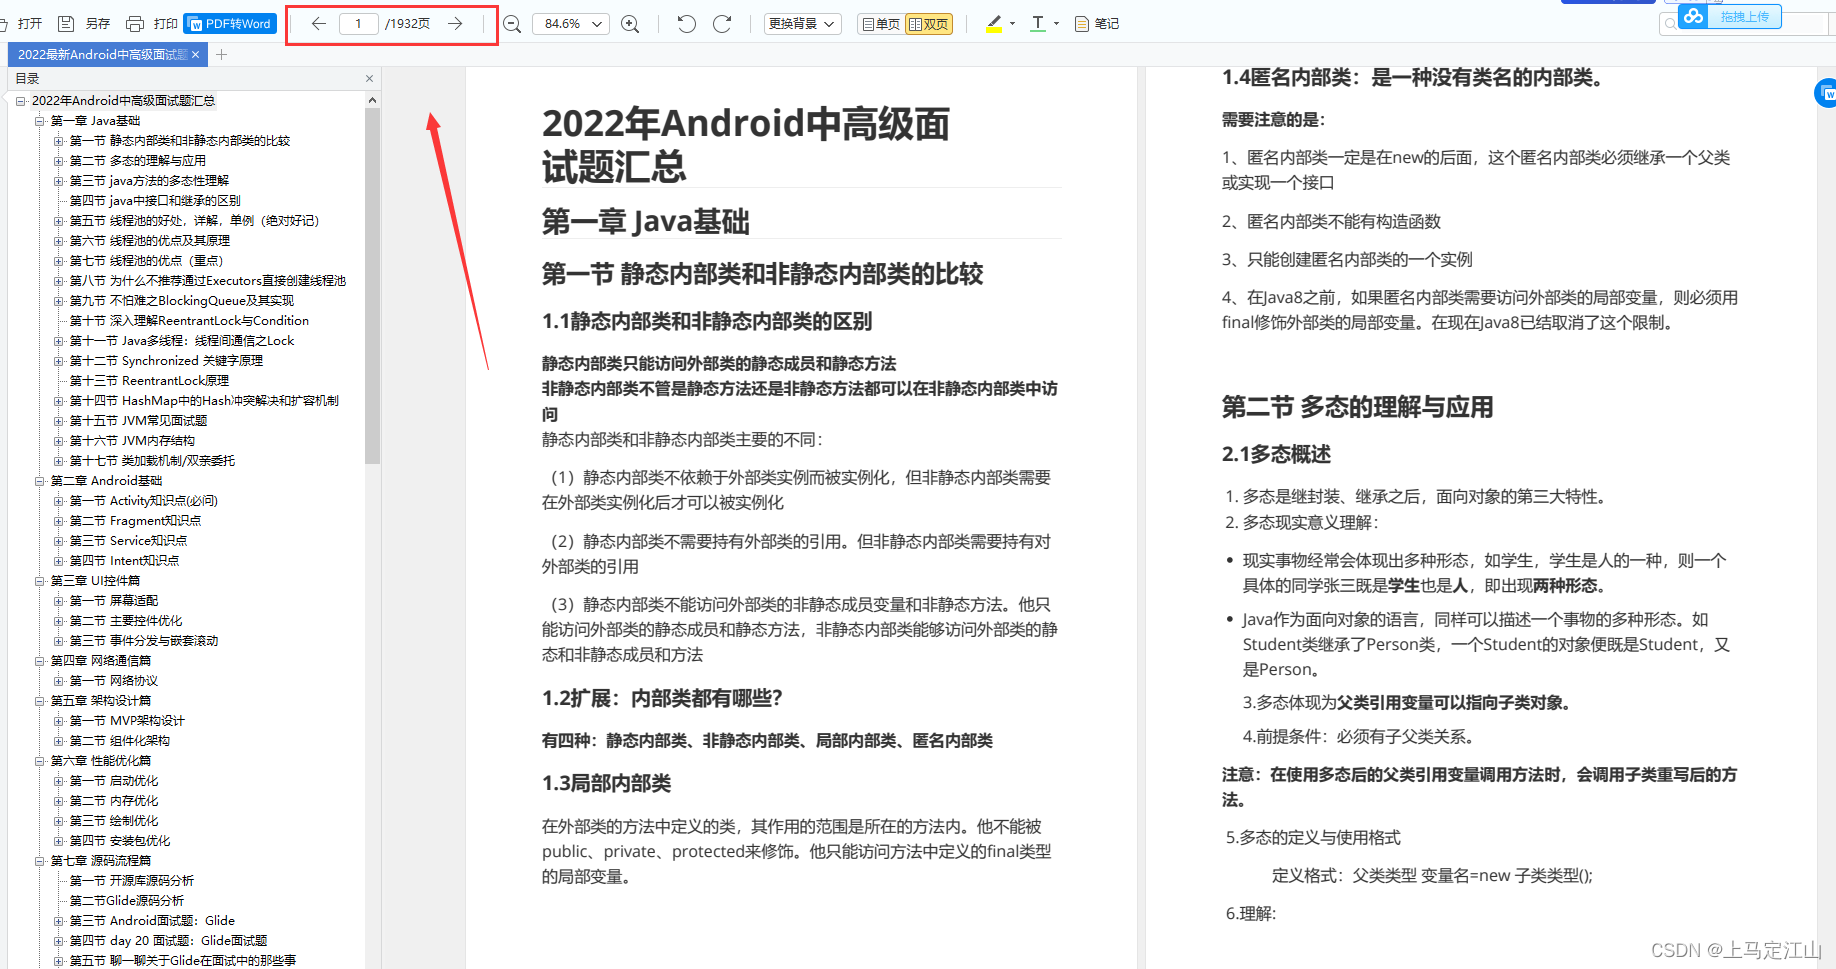Open 第六章 性能优化篇 bookmark

tap(101, 760)
